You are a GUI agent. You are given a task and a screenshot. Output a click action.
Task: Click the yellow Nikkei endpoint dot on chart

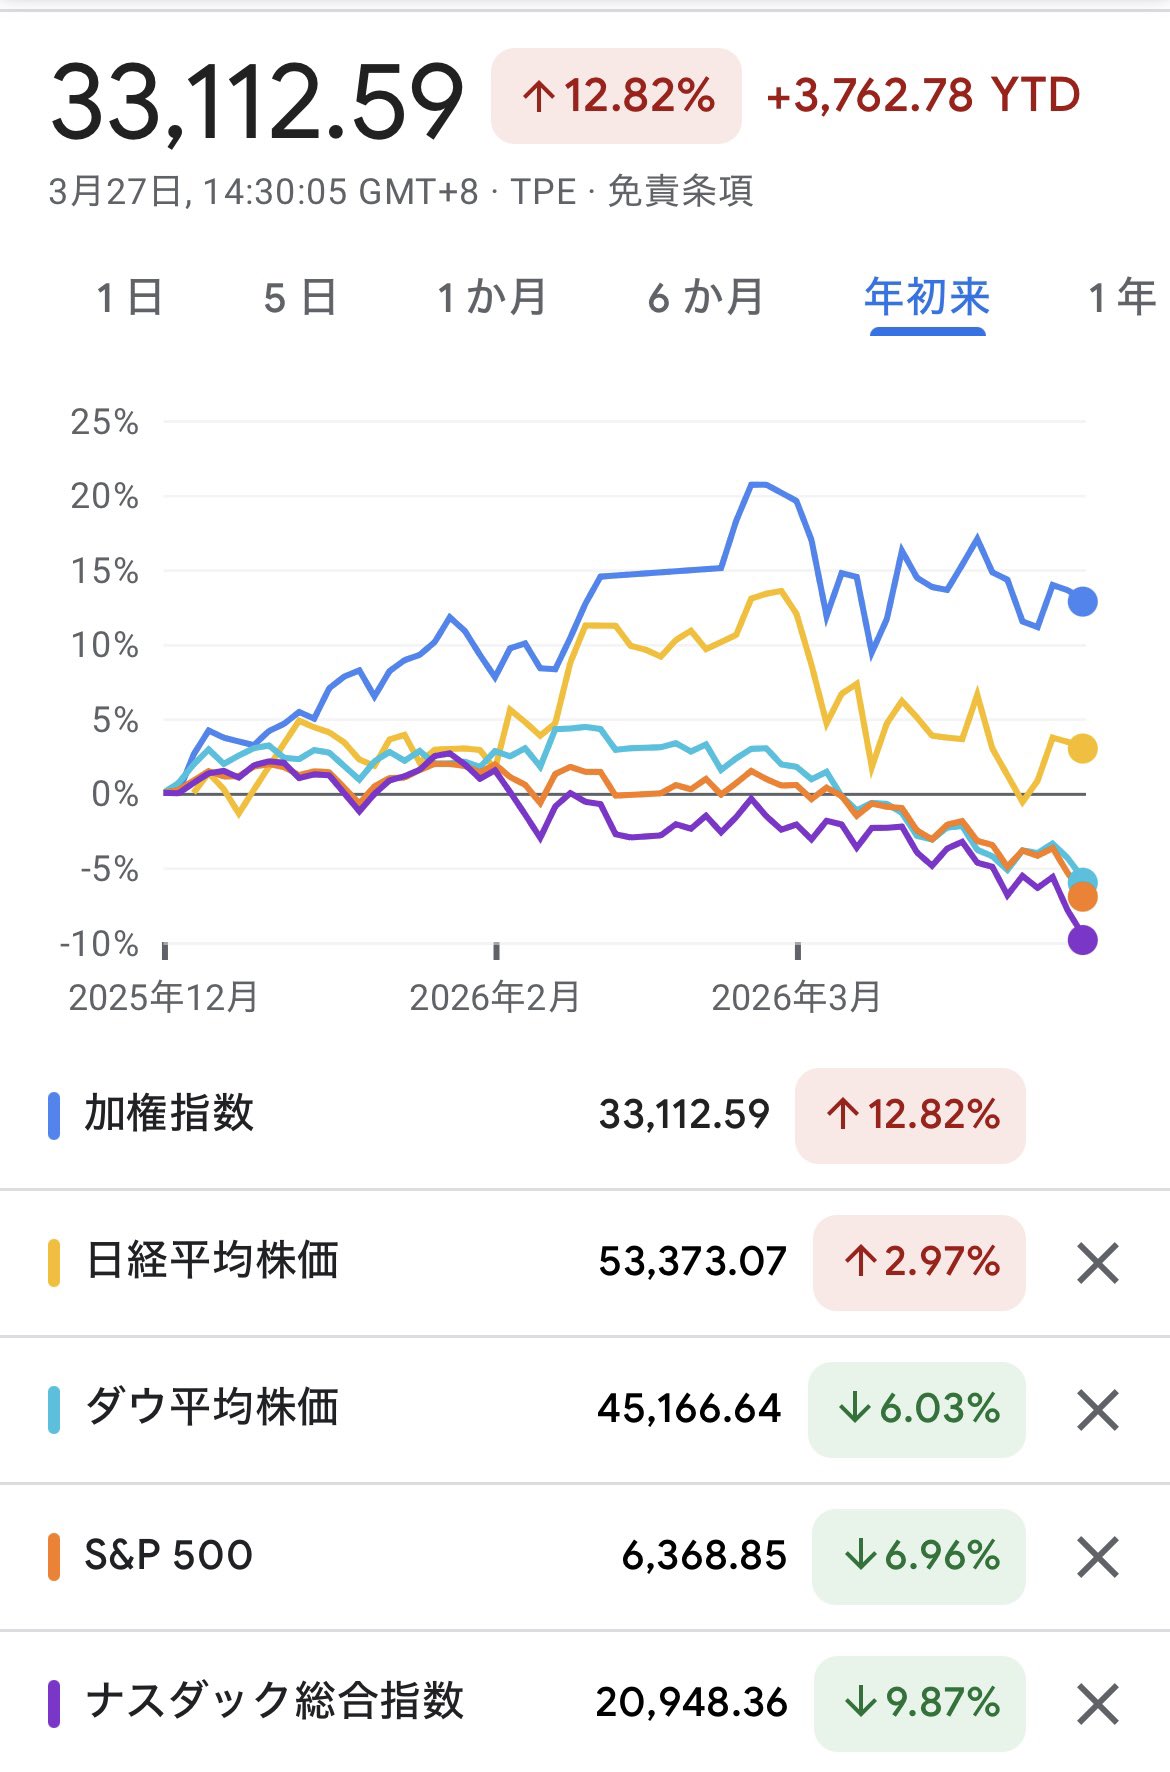tap(1082, 748)
